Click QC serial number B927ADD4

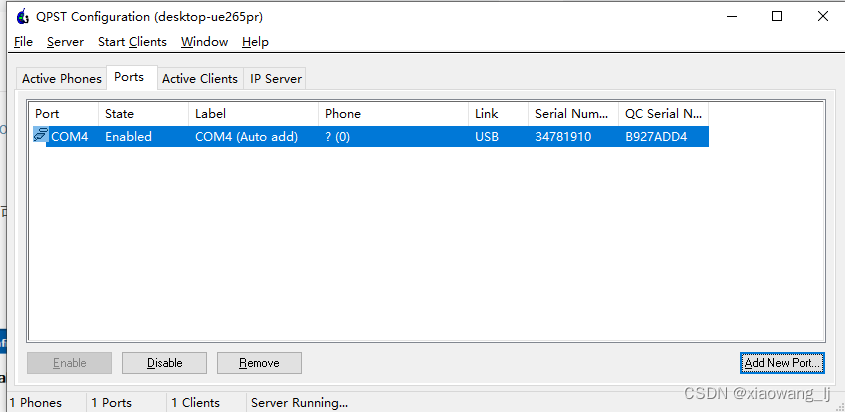click(x=656, y=137)
